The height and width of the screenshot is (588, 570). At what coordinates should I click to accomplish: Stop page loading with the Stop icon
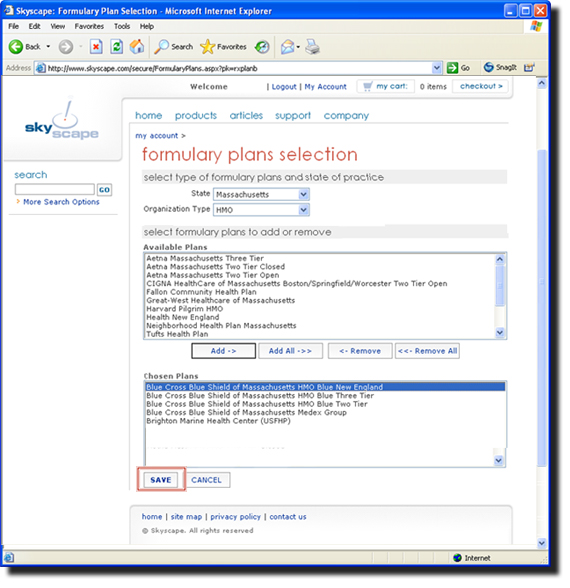click(96, 47)
